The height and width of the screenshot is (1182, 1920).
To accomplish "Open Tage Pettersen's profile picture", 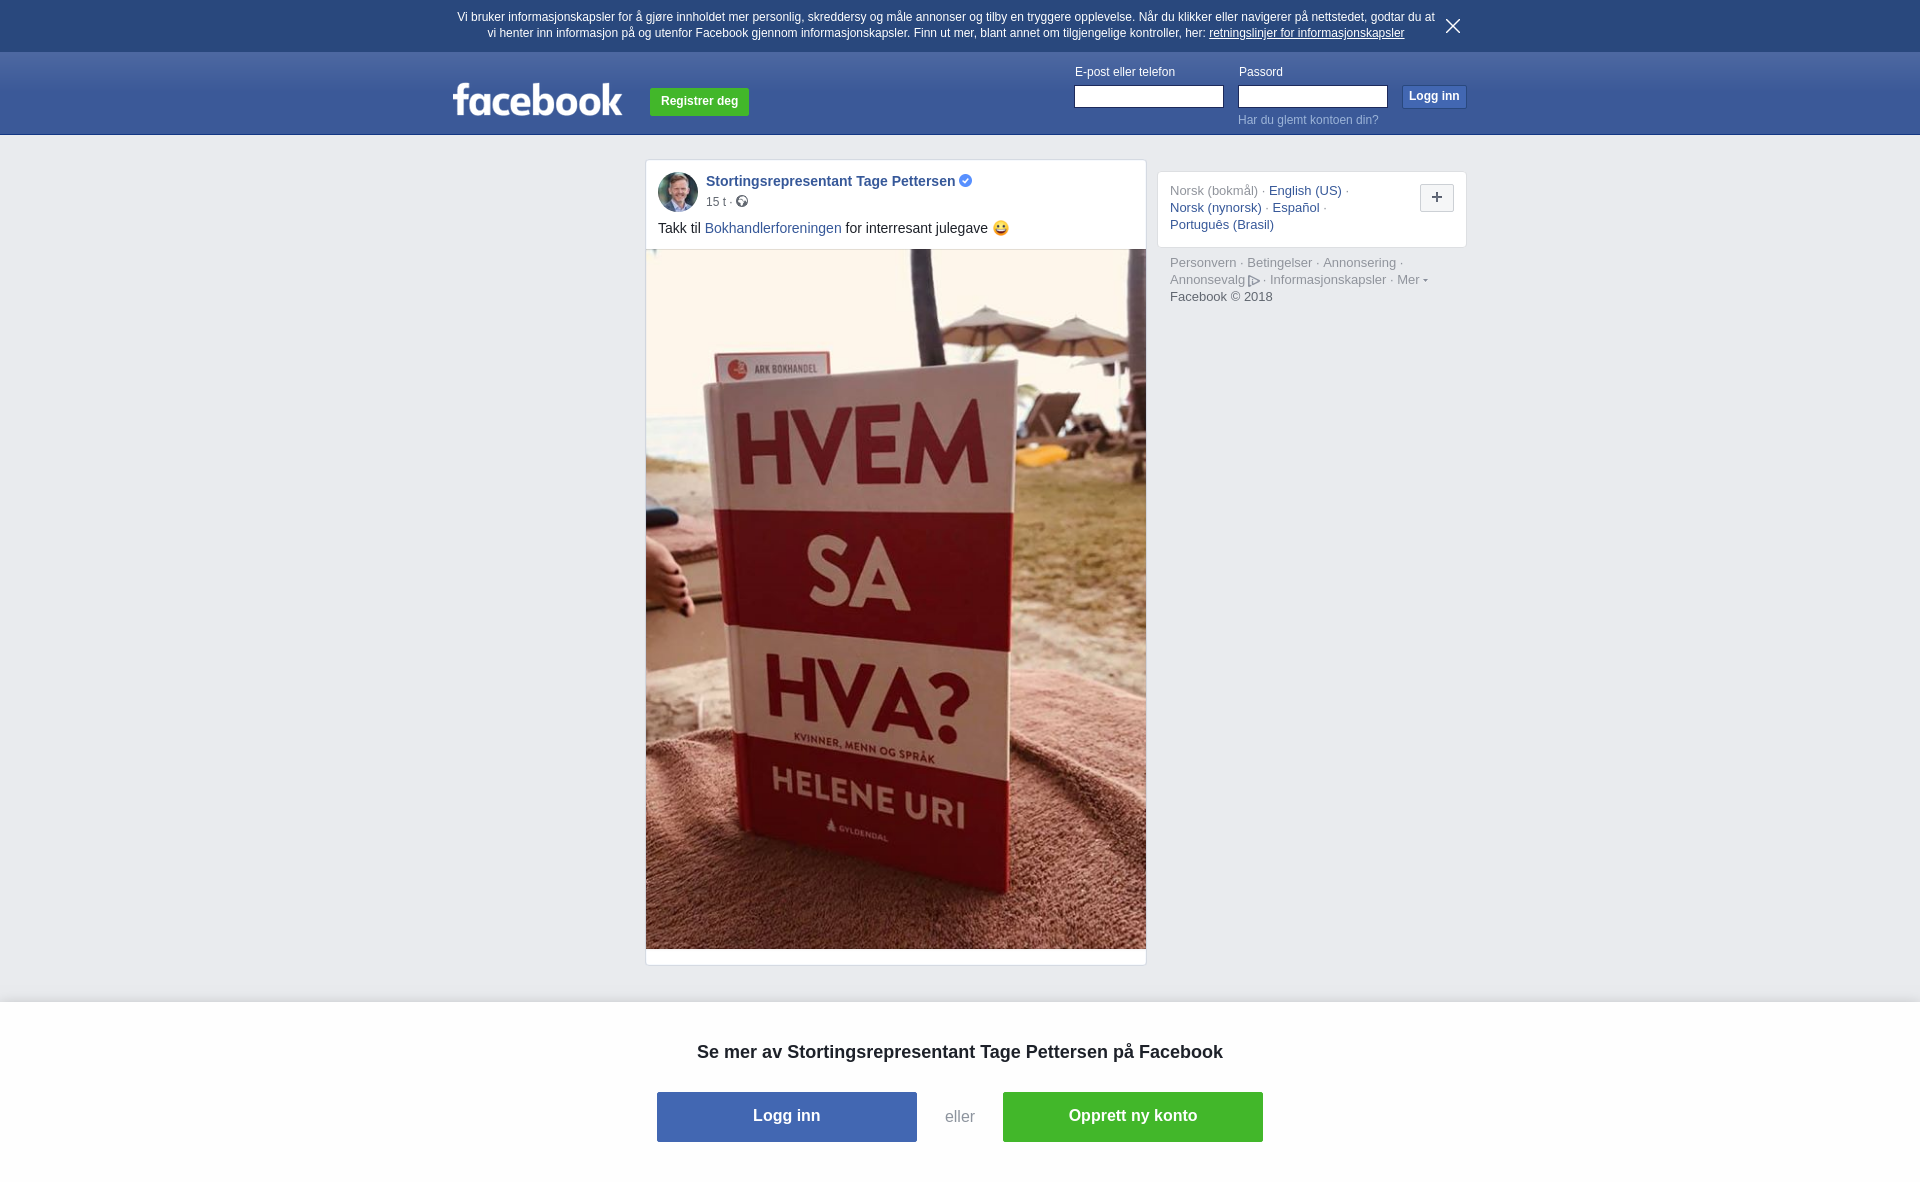I will [678, 192].
